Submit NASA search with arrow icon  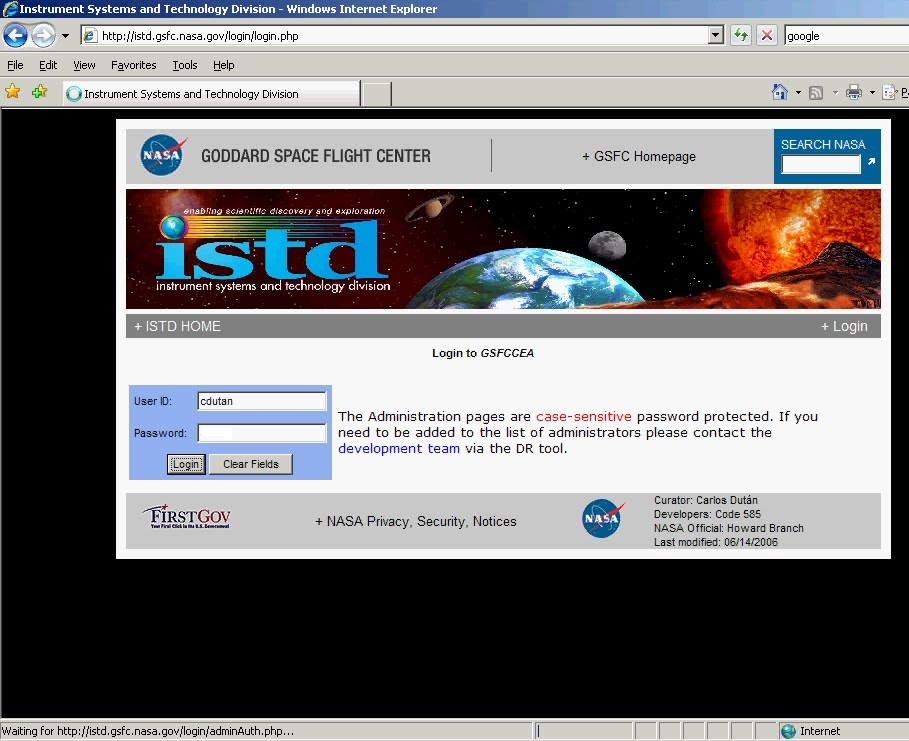(871, 162)
